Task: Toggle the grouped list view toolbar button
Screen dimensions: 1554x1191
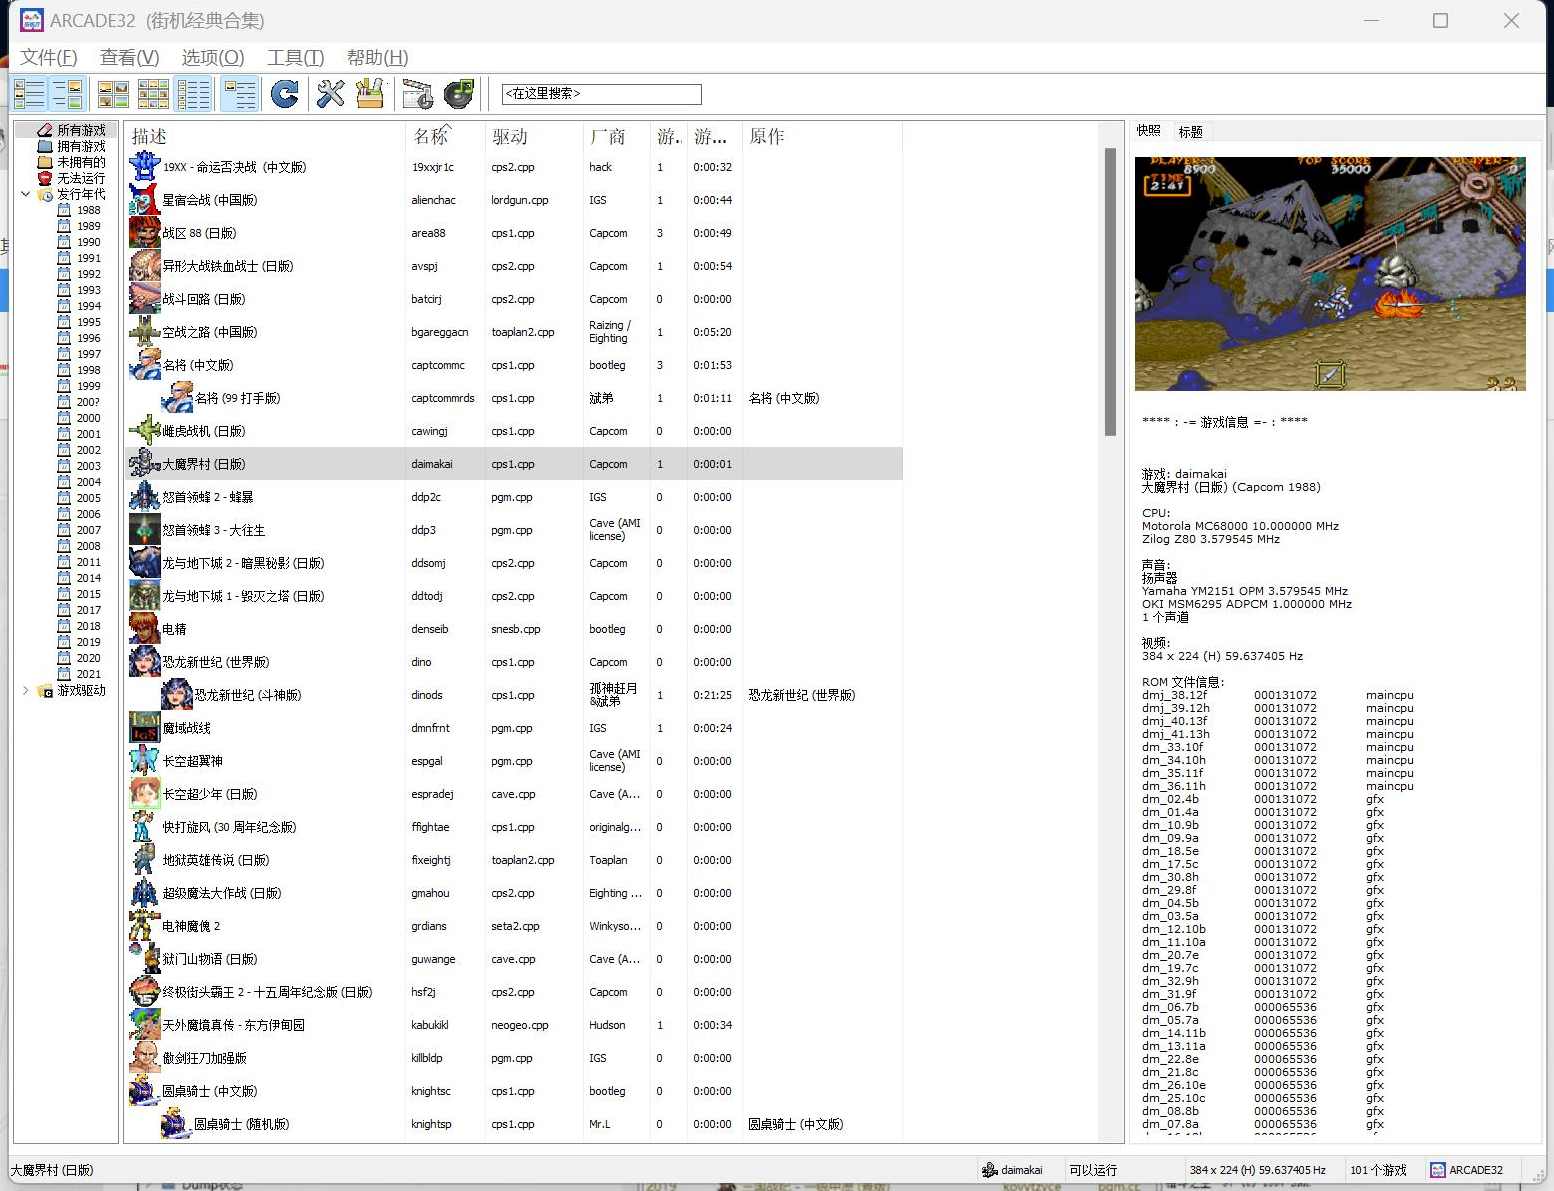Action: point(240,94)
